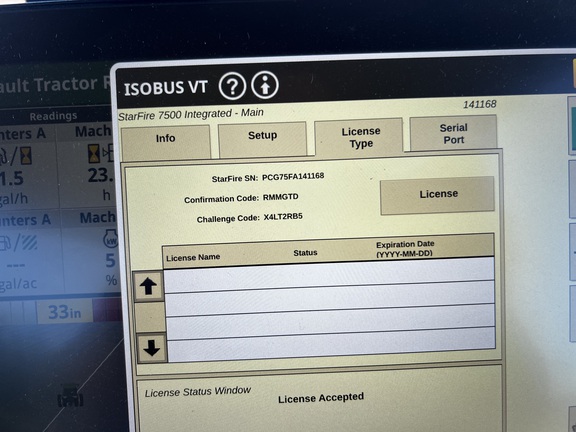Switch to the Info tab

165,141
